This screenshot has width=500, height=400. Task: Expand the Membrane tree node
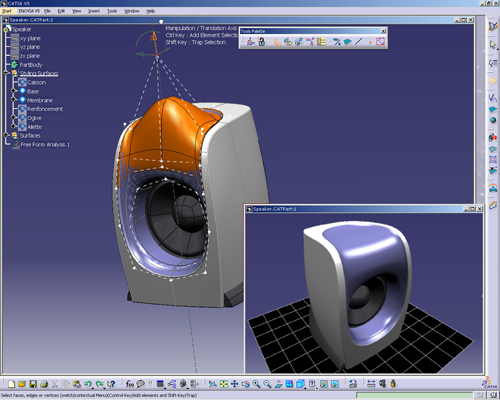point(13,99)
